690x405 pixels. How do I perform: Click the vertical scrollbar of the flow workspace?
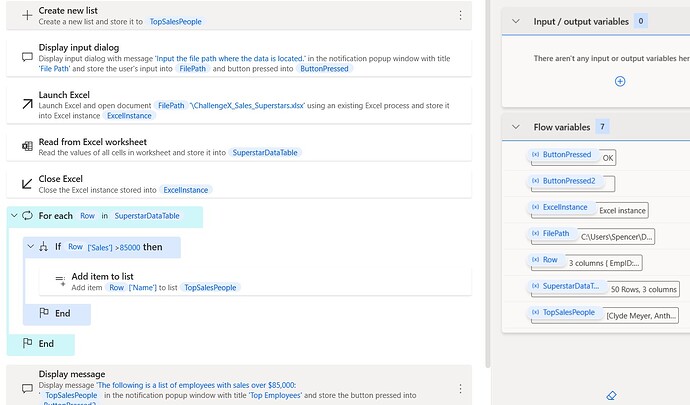(x=488, y=184)
